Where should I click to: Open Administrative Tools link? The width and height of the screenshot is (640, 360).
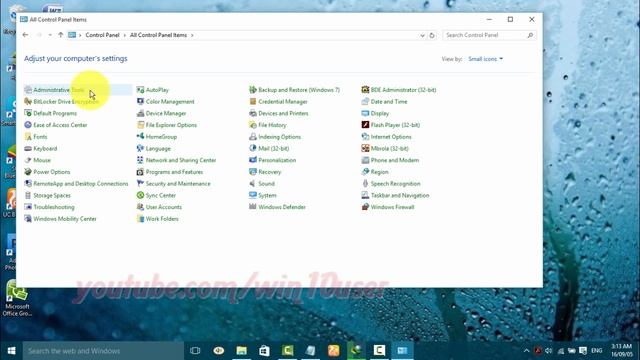point(59,90)
